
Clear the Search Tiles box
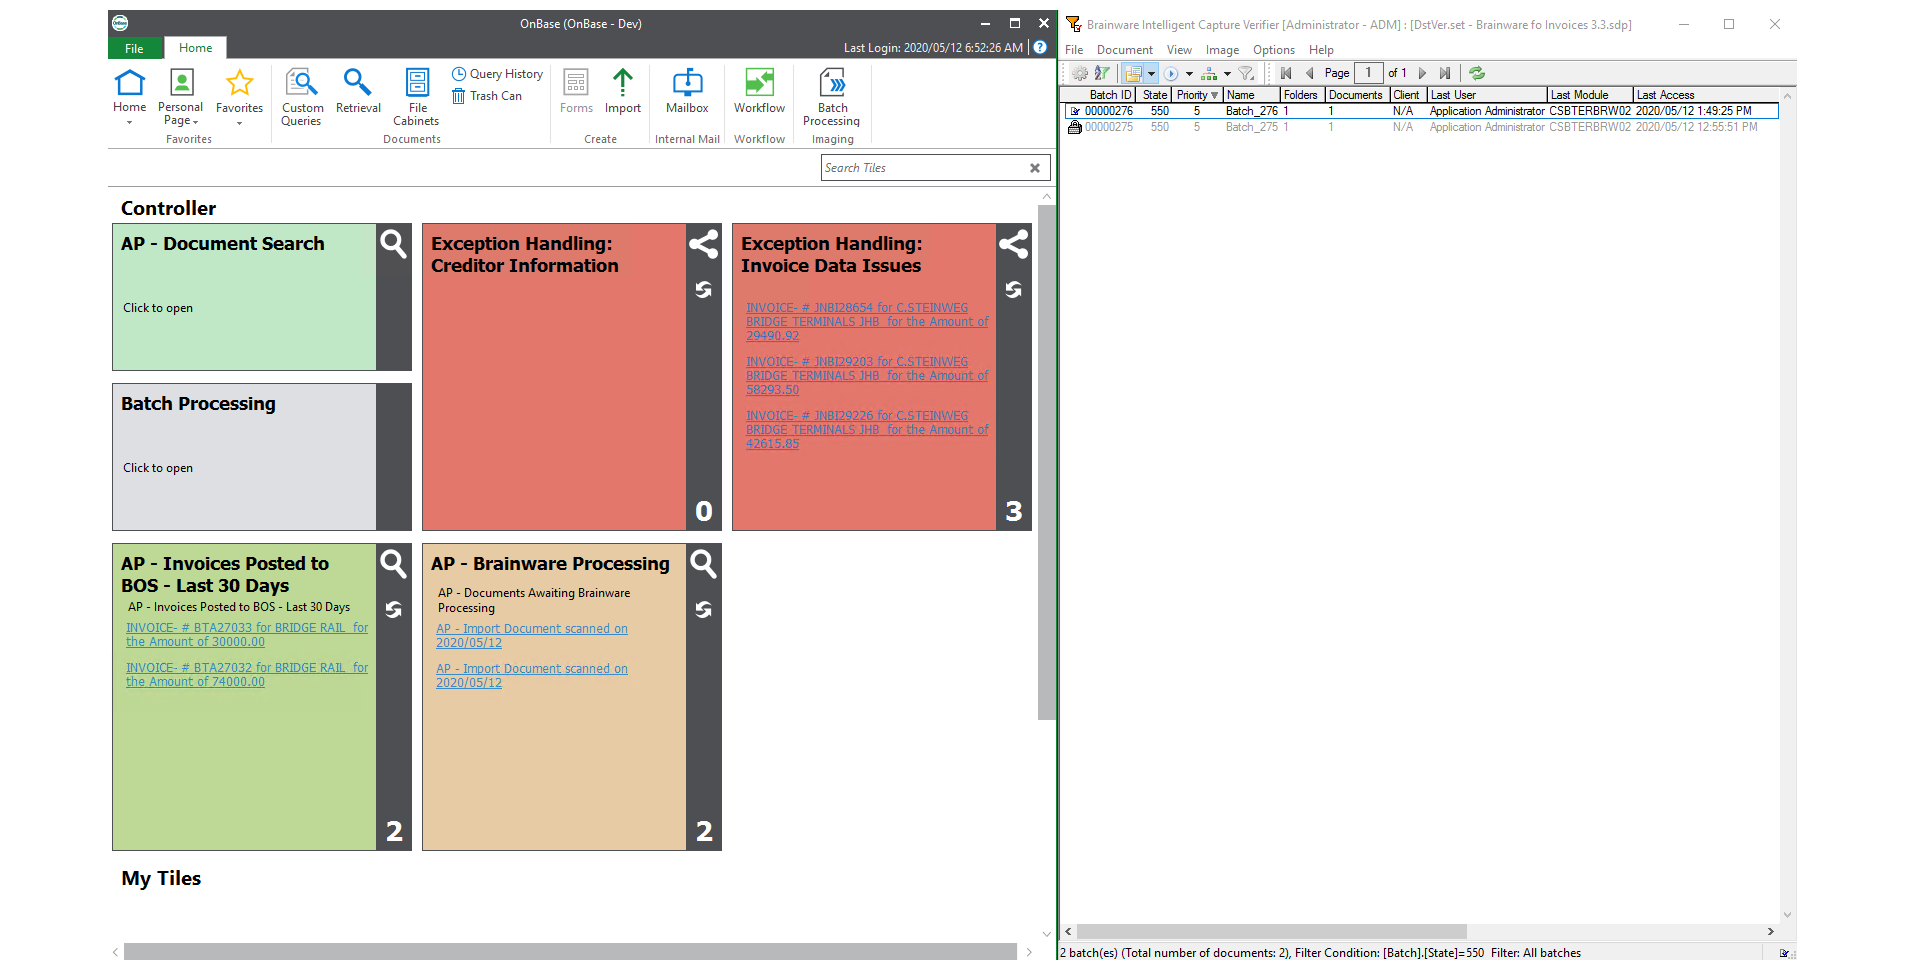pyautogui.click(x=1035, y=168)
